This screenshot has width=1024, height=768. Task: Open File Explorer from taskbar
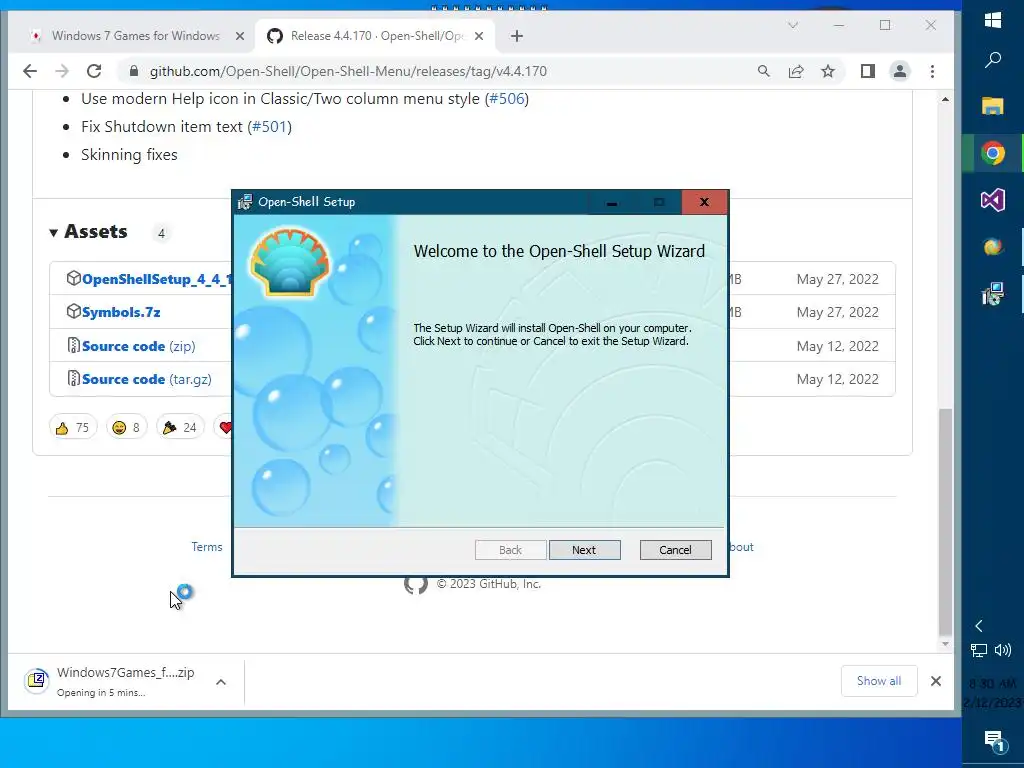tap(993, 106)
